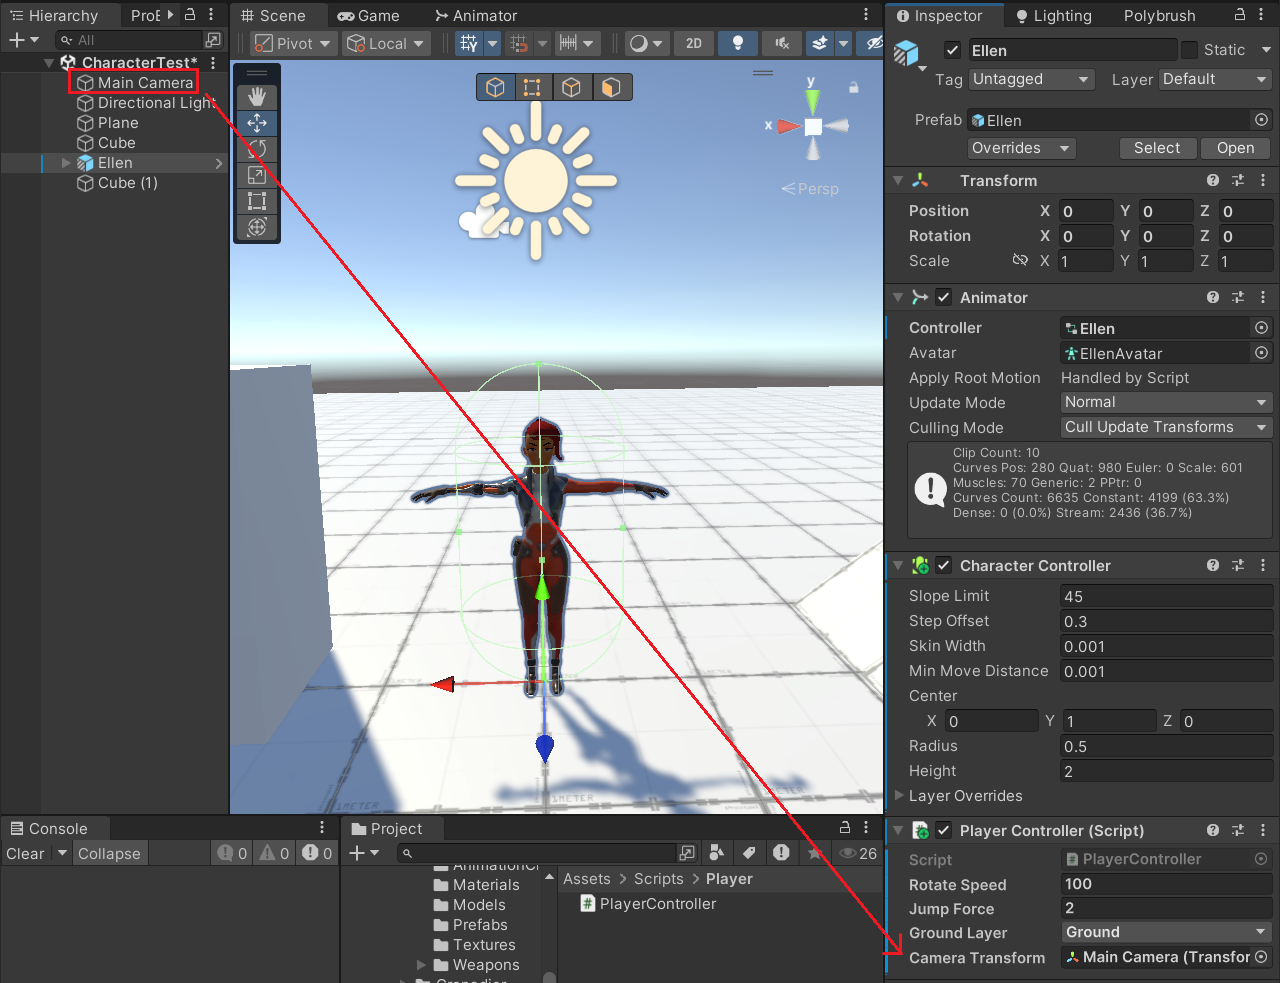The height and width of the screenshot is (983, 1280).
Task: Click Prefab Ellen object picker circle
Action: click(1262, 120)
